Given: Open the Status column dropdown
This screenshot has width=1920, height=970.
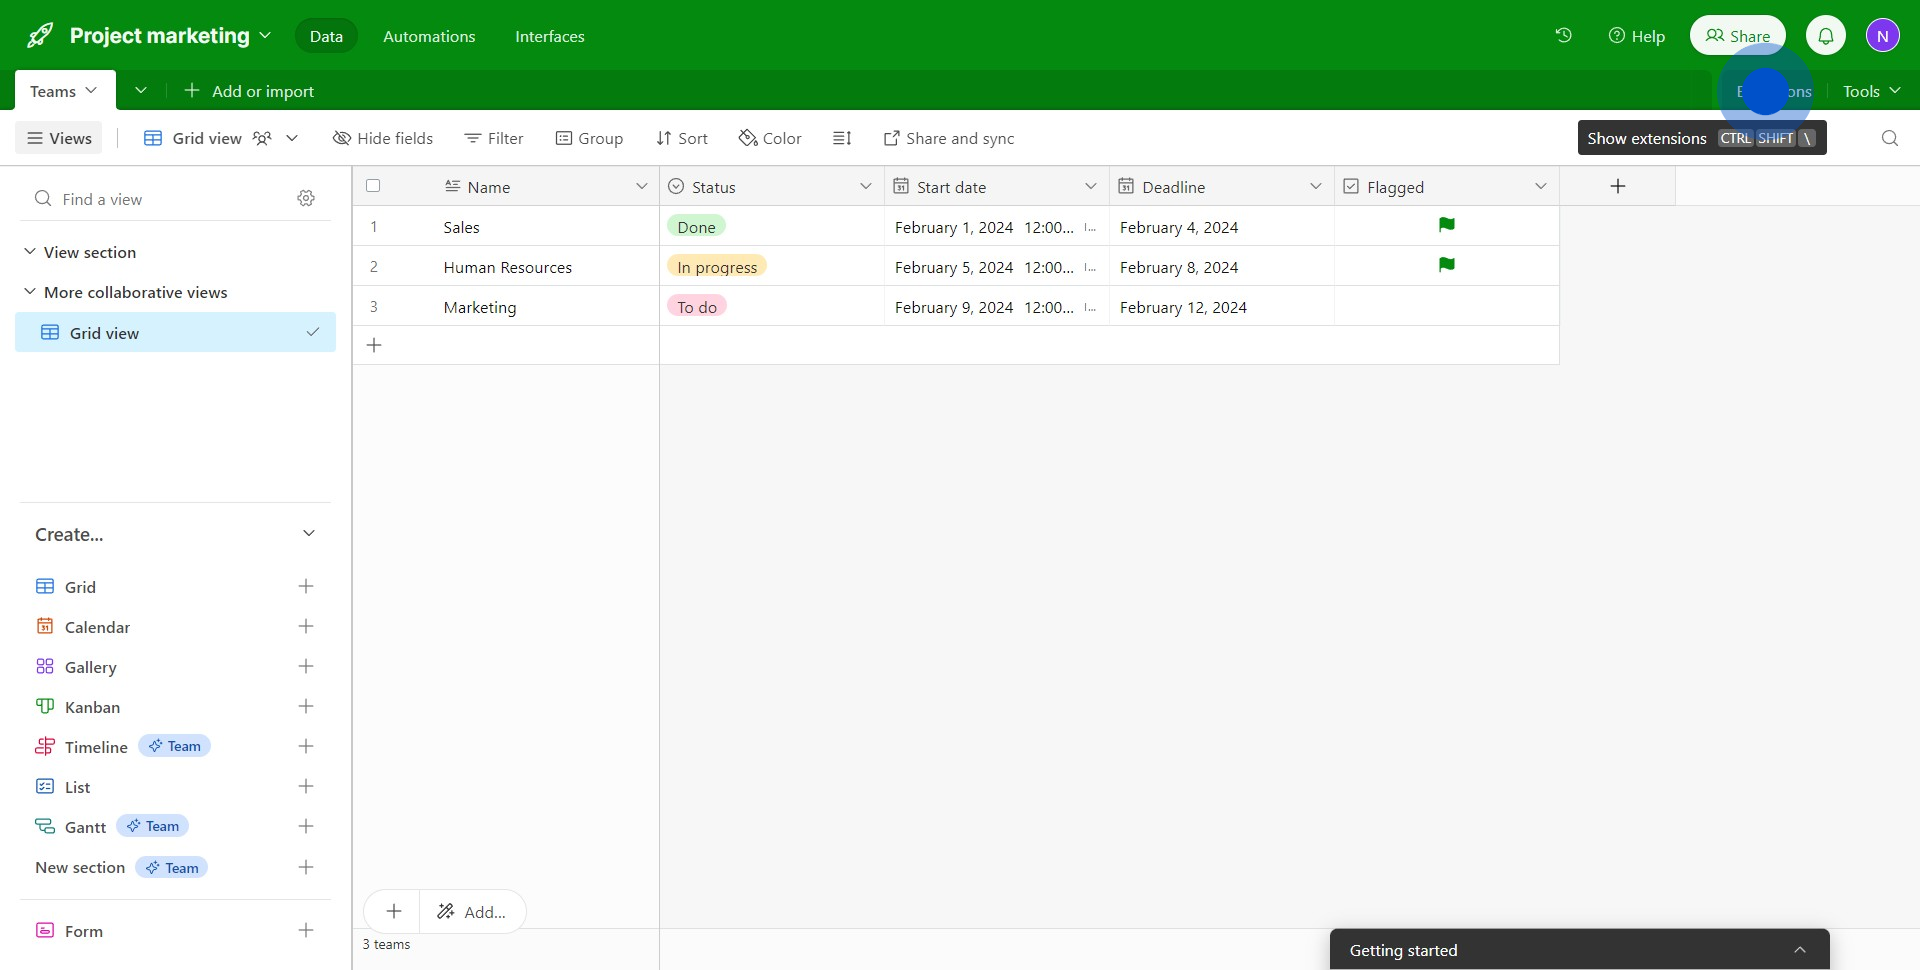Looking at the screenshot, I should (x=865, y=187).
